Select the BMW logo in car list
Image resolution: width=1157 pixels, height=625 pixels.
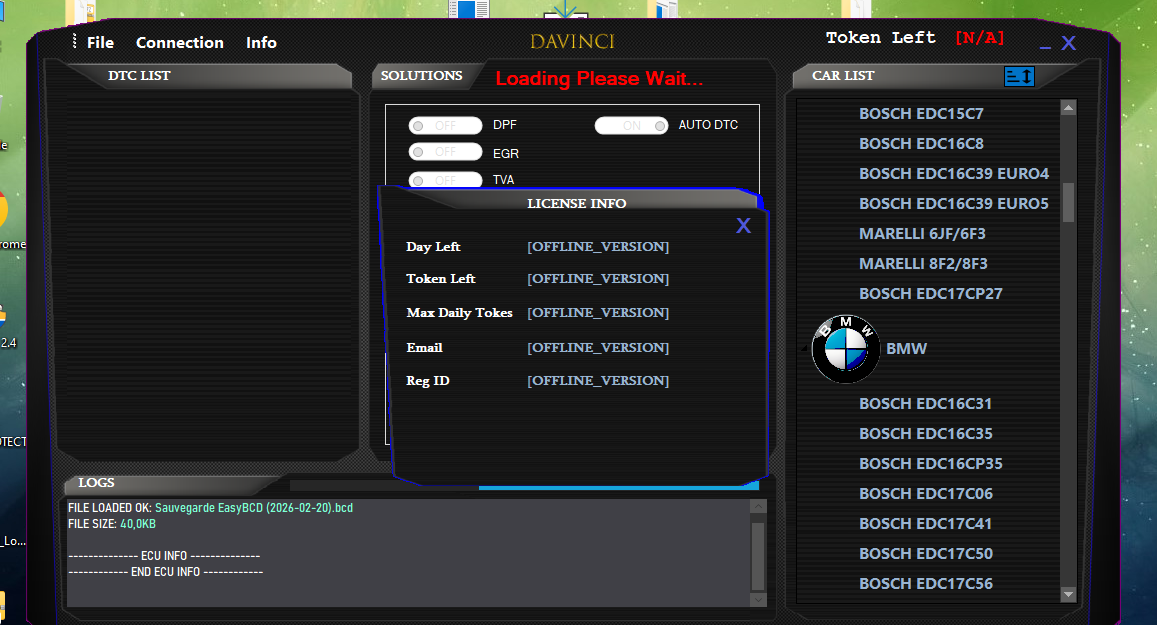click(x=846, y=349)
